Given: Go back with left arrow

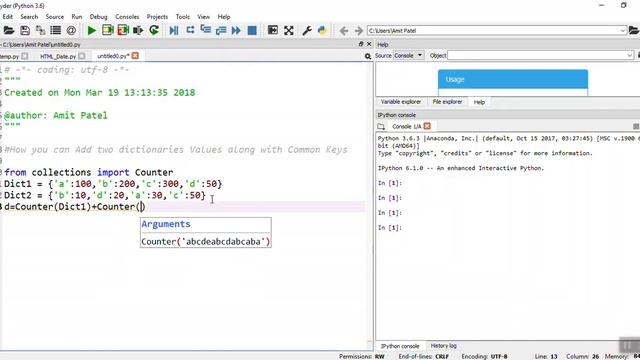Looking at the screenshot, I should click(x=344, y=31).
